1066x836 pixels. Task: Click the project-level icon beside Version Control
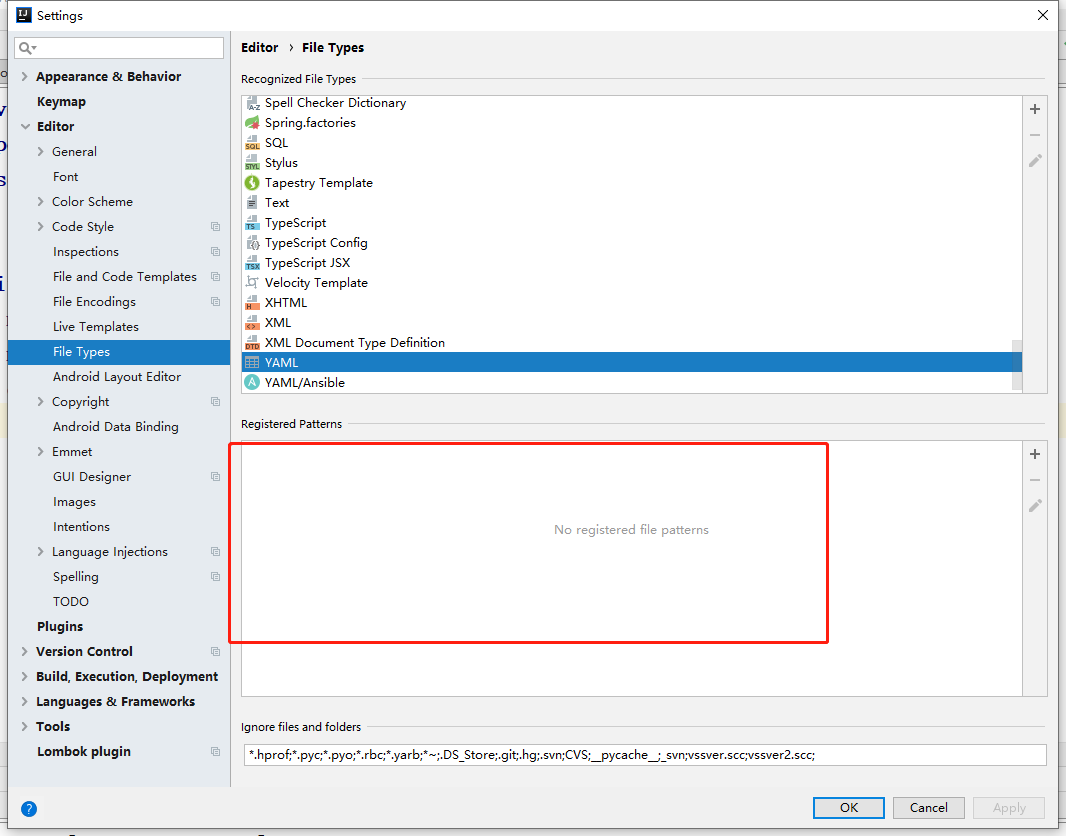tap(216, 652)
